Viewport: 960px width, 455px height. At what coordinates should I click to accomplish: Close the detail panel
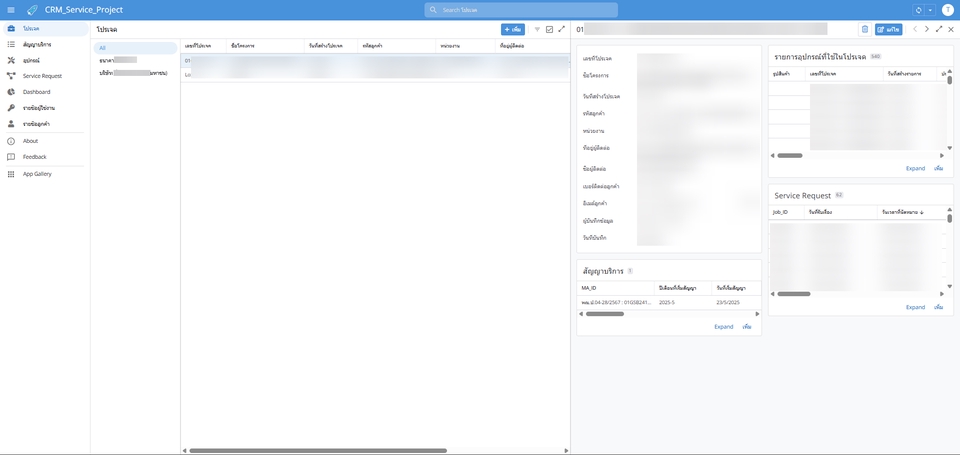pos(951,29)
